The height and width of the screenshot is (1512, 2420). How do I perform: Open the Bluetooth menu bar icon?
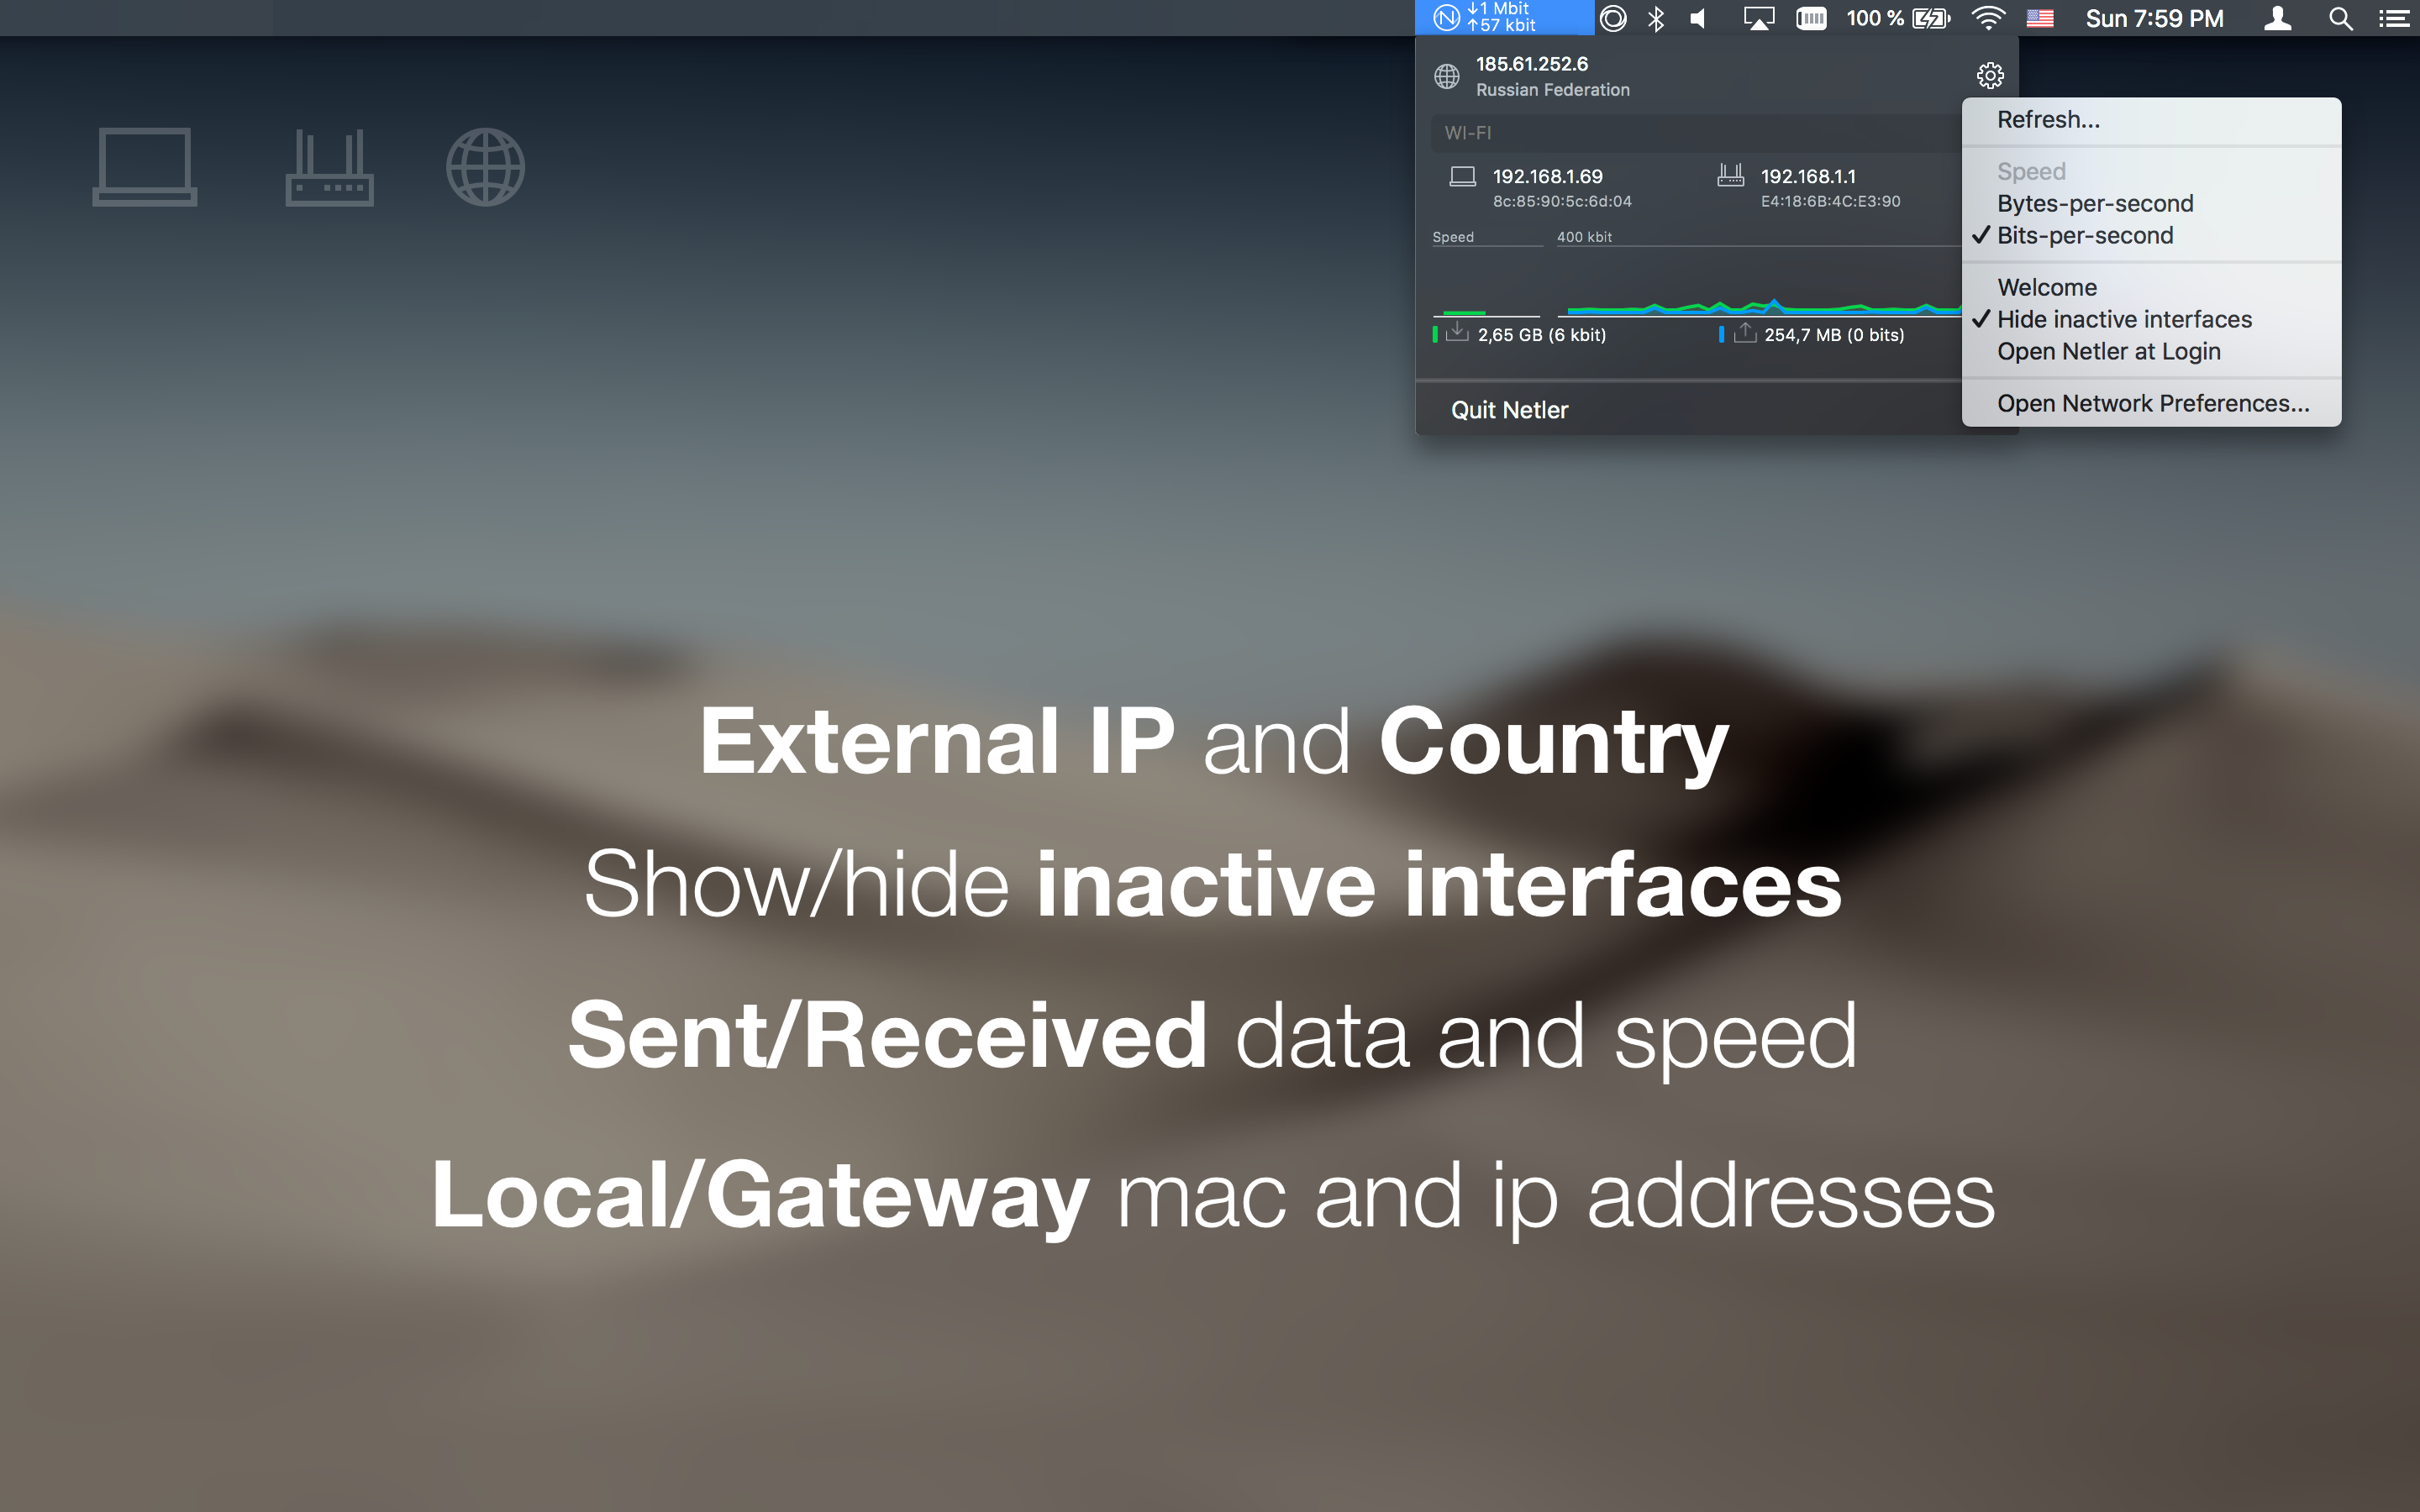click(x=1656, y=18)
